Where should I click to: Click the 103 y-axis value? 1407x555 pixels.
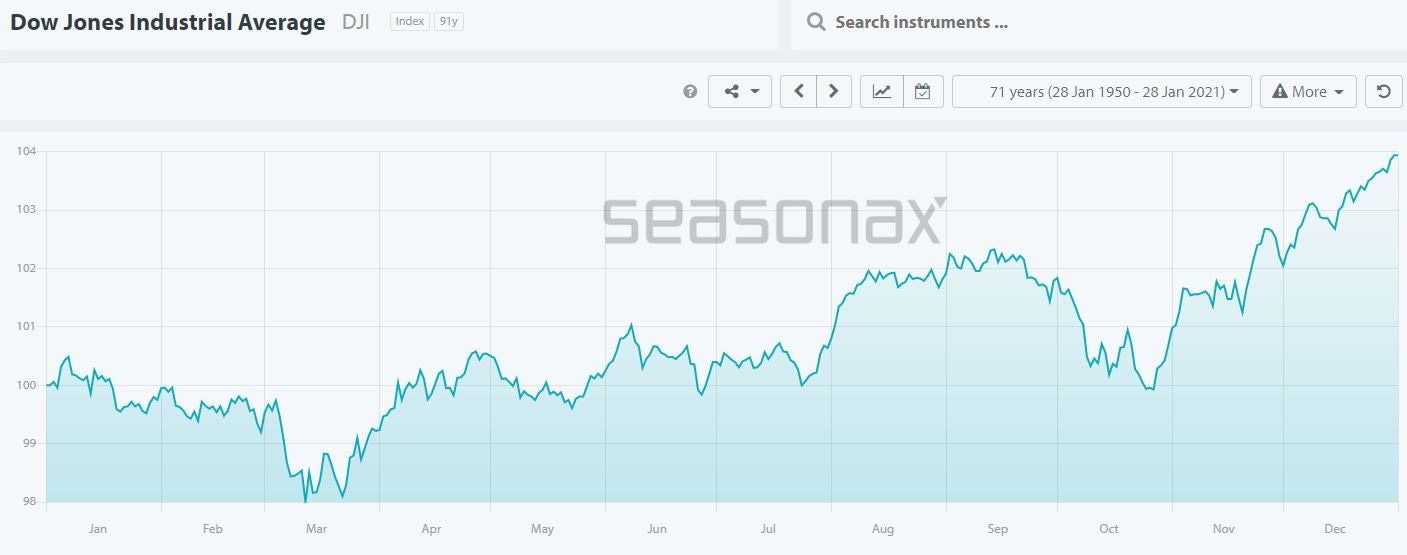(x=26, y=210)
